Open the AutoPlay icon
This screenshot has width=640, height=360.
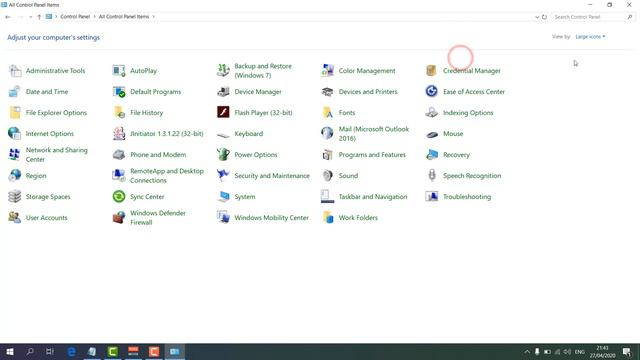point(119,71)
